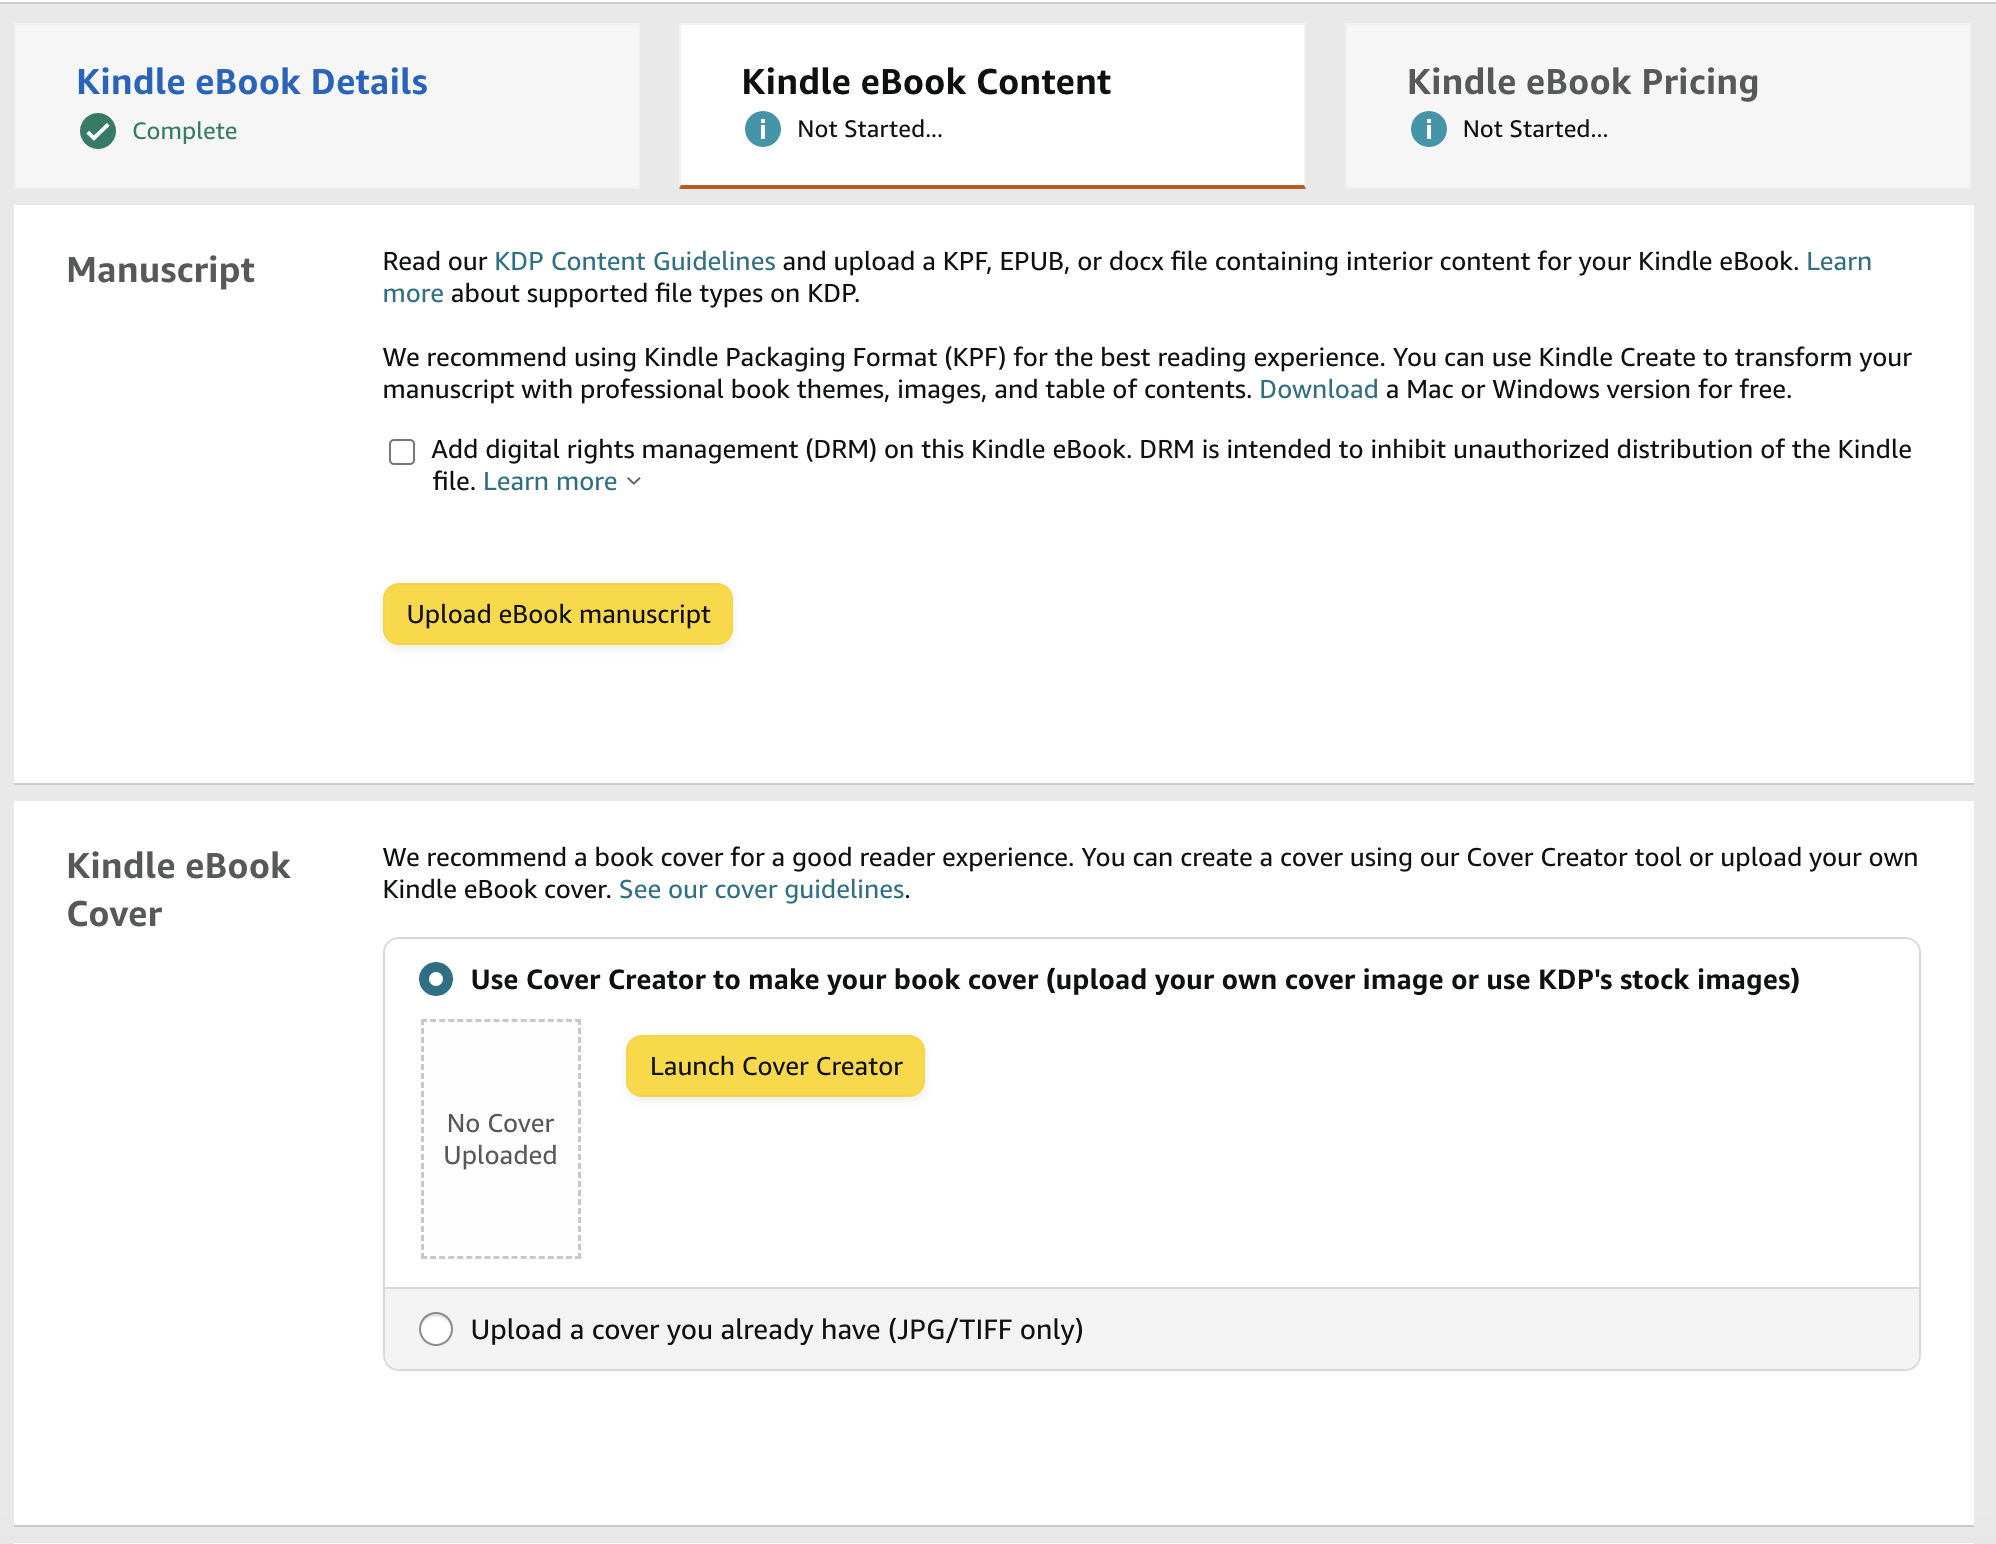Image resolution: width=1996 pixels, height=1544 pixels.
Task: Click the Launch Cover Creator button
Action: pyautogui.click(x=775, y=1066)
